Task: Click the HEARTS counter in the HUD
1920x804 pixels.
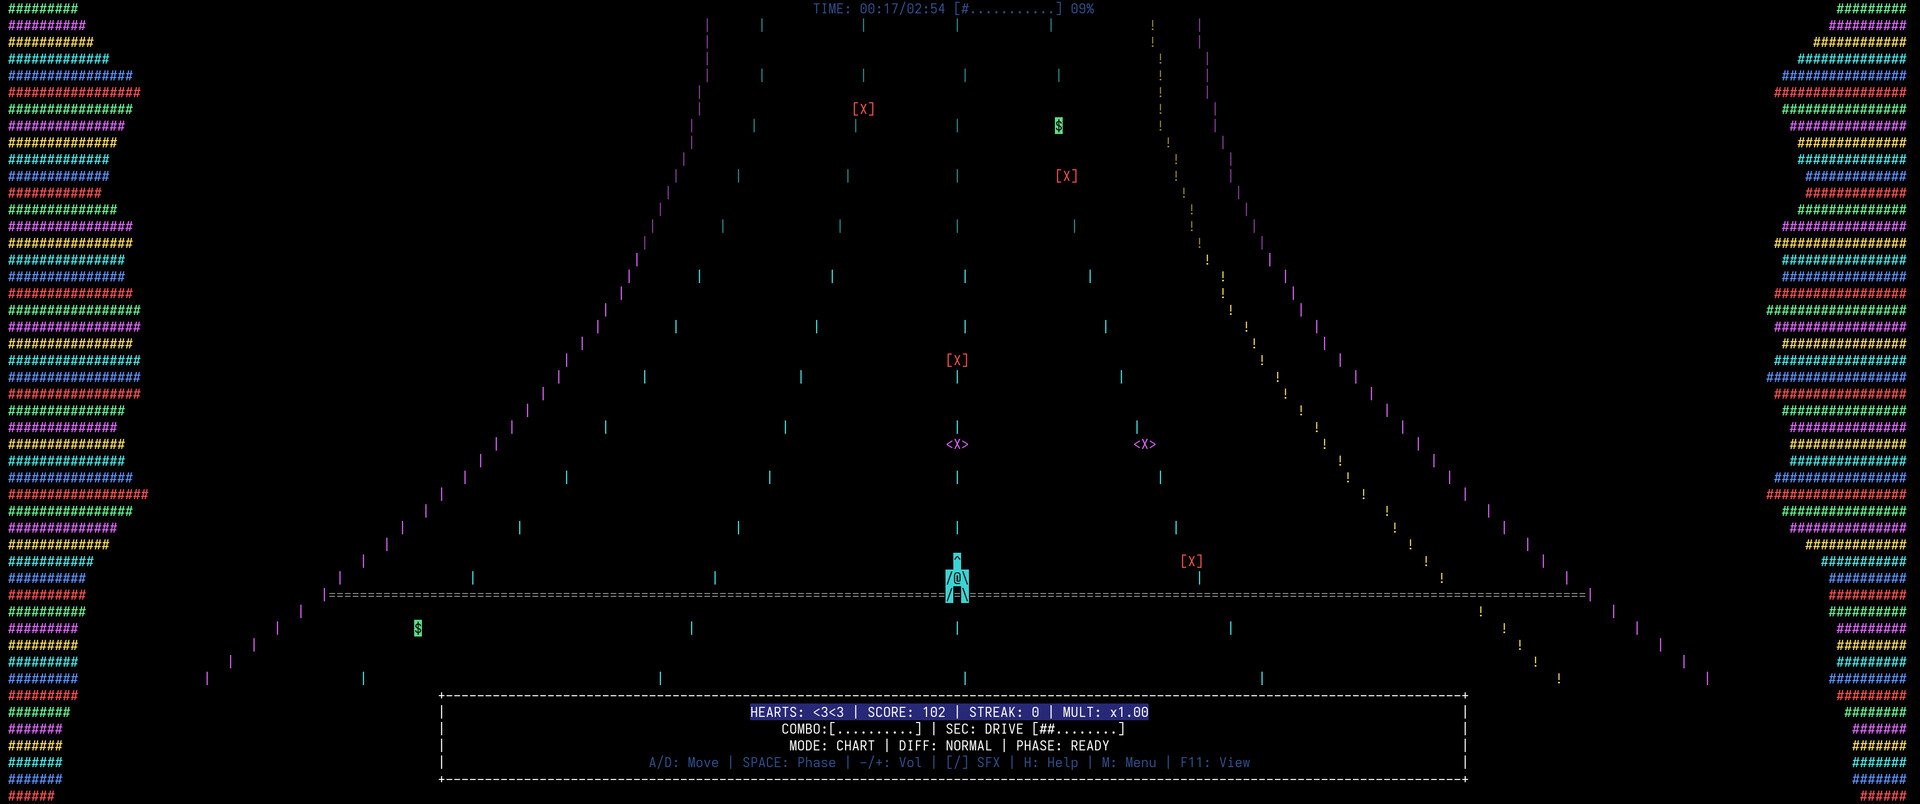Action: click(796, 713)
